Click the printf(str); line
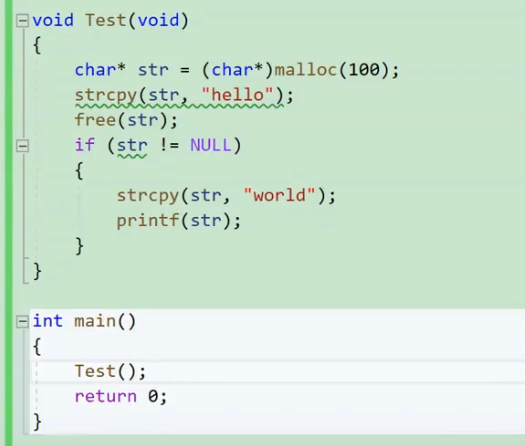The image size is (525, 446). click(178, 221)
